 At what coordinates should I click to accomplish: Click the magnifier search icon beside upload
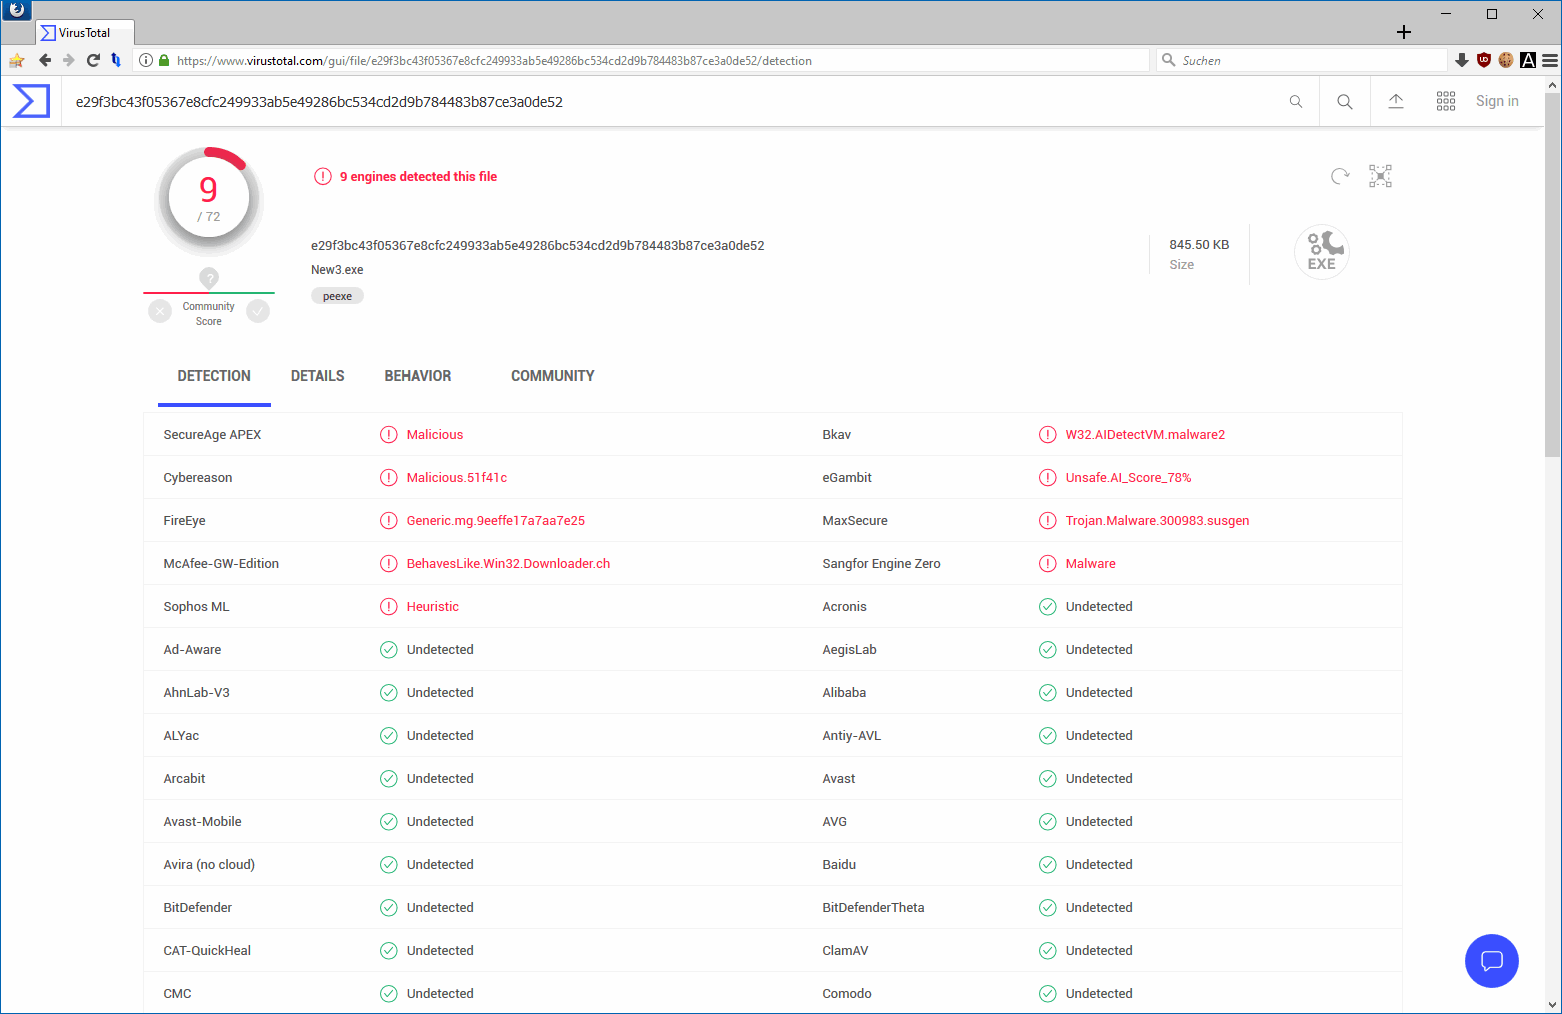pyautogui.click(x=1345, y=101)
